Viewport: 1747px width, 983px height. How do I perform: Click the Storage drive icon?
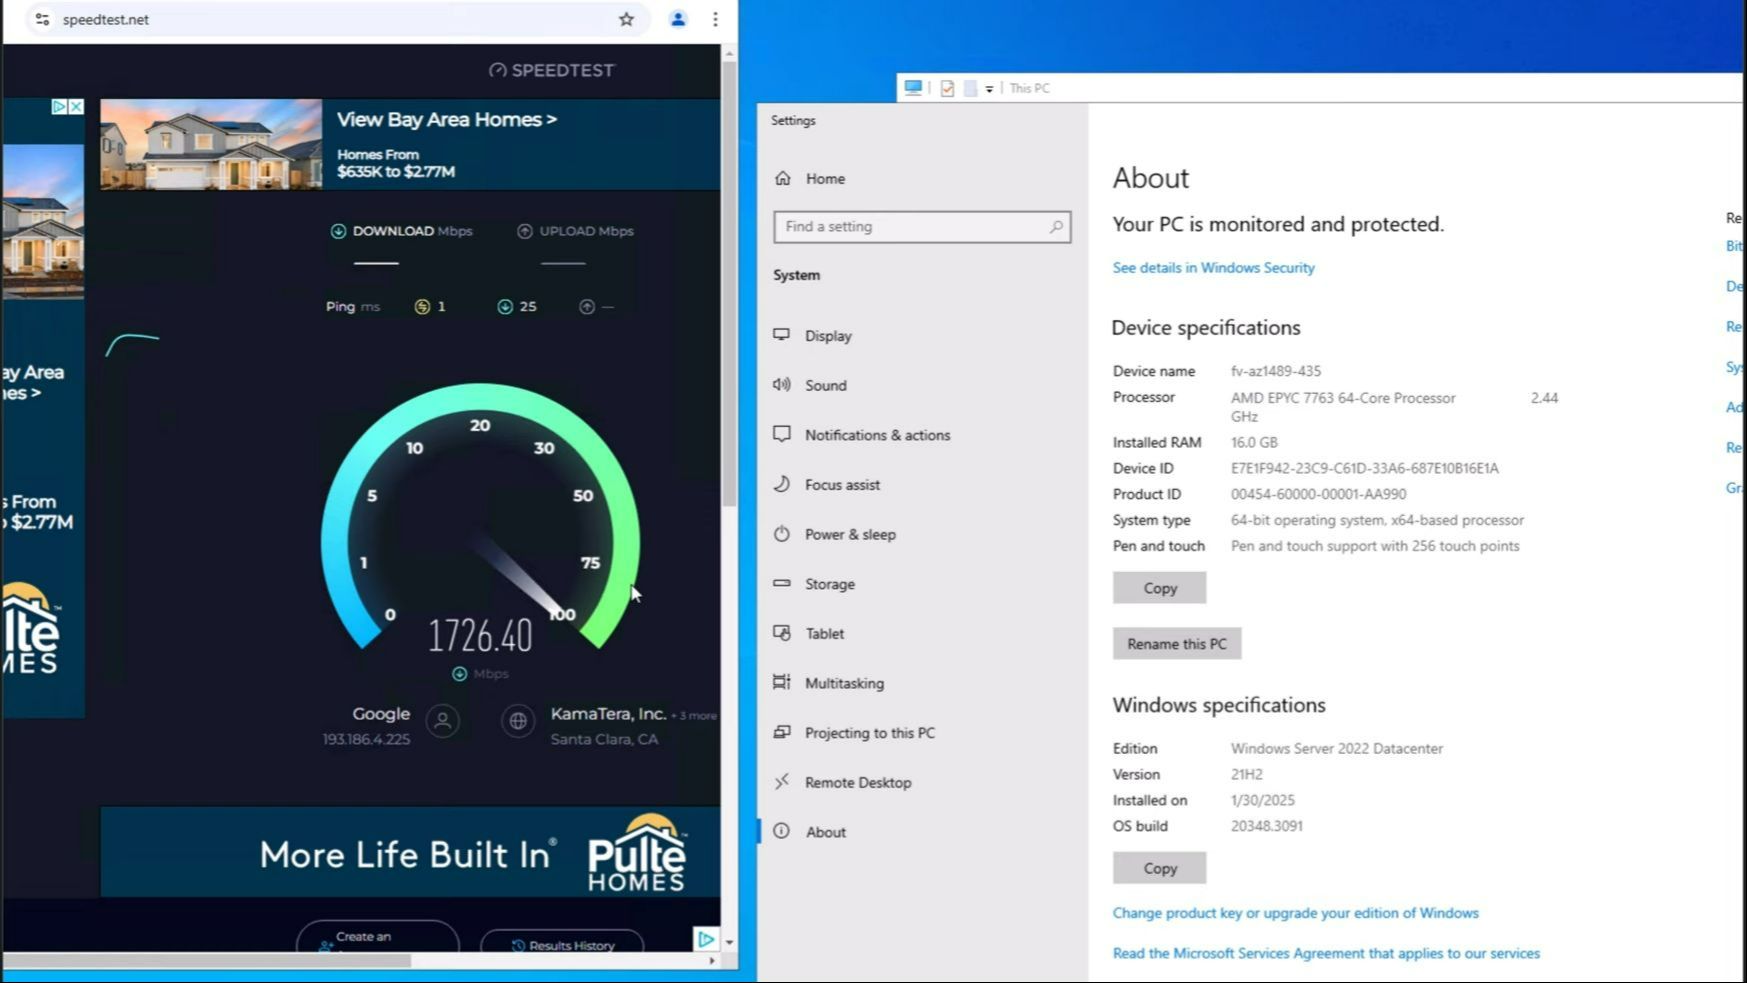(782, 583)
